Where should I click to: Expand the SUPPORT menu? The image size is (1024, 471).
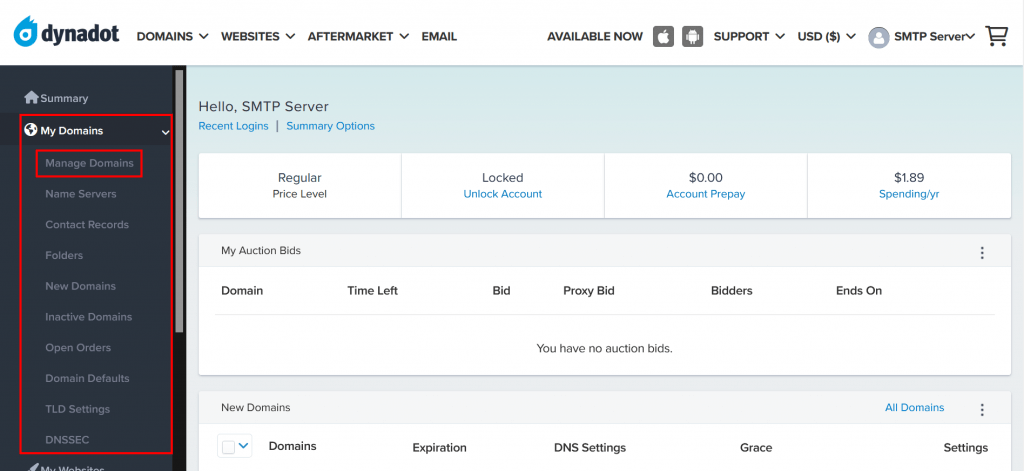(x=749, y=37)
